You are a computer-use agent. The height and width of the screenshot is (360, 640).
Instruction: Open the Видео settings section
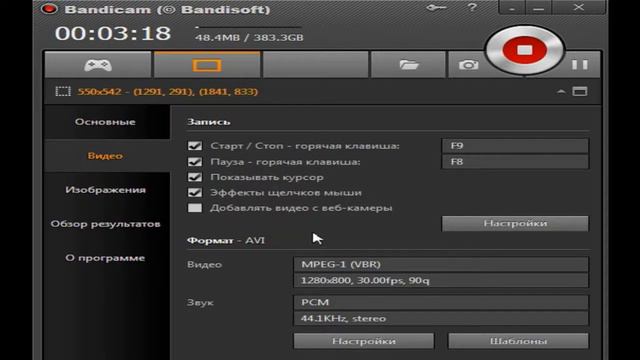tap(105, 156)
